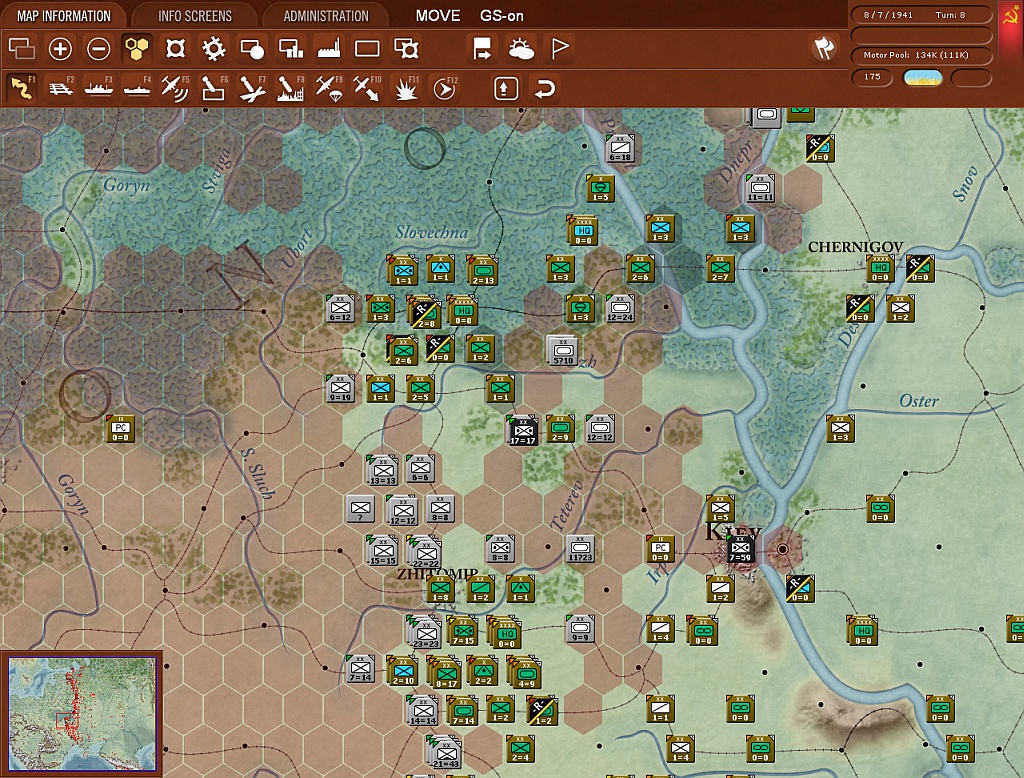Viewport: 1024px width, 778px height.
Task: Select the 4=9 Soviet unit stack
Action: click(524, 672)
